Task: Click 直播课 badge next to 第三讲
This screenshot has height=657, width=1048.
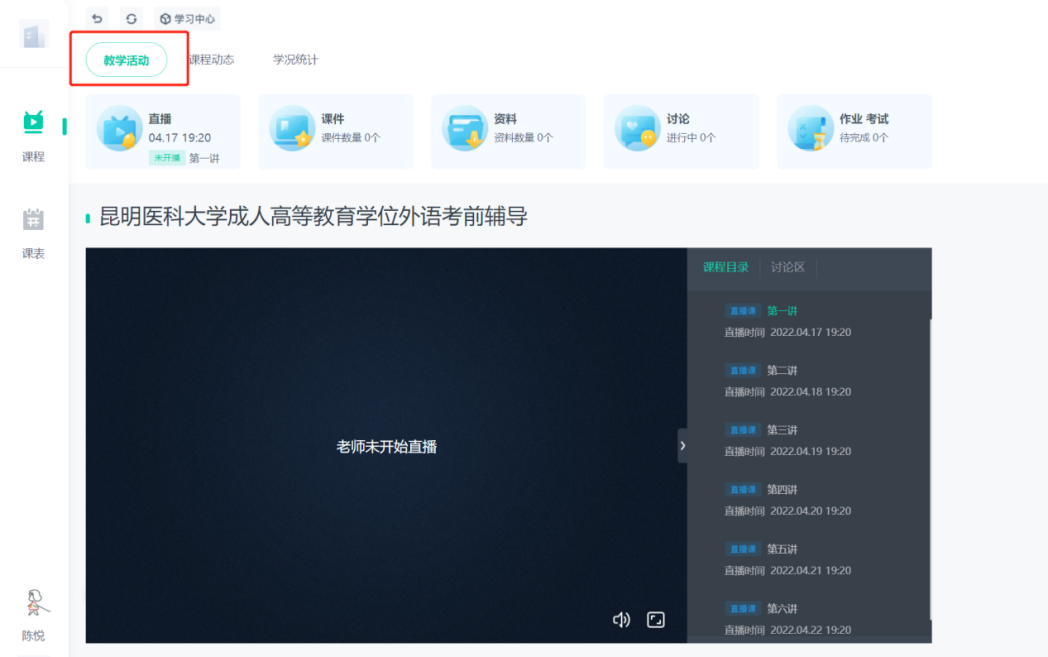Action: [743, 430]
